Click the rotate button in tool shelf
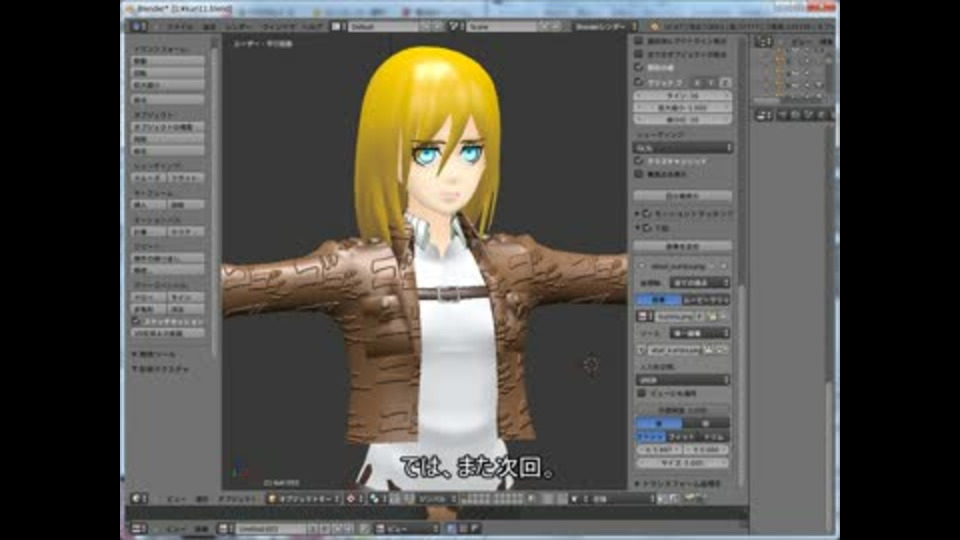 (x=168, y=73)
